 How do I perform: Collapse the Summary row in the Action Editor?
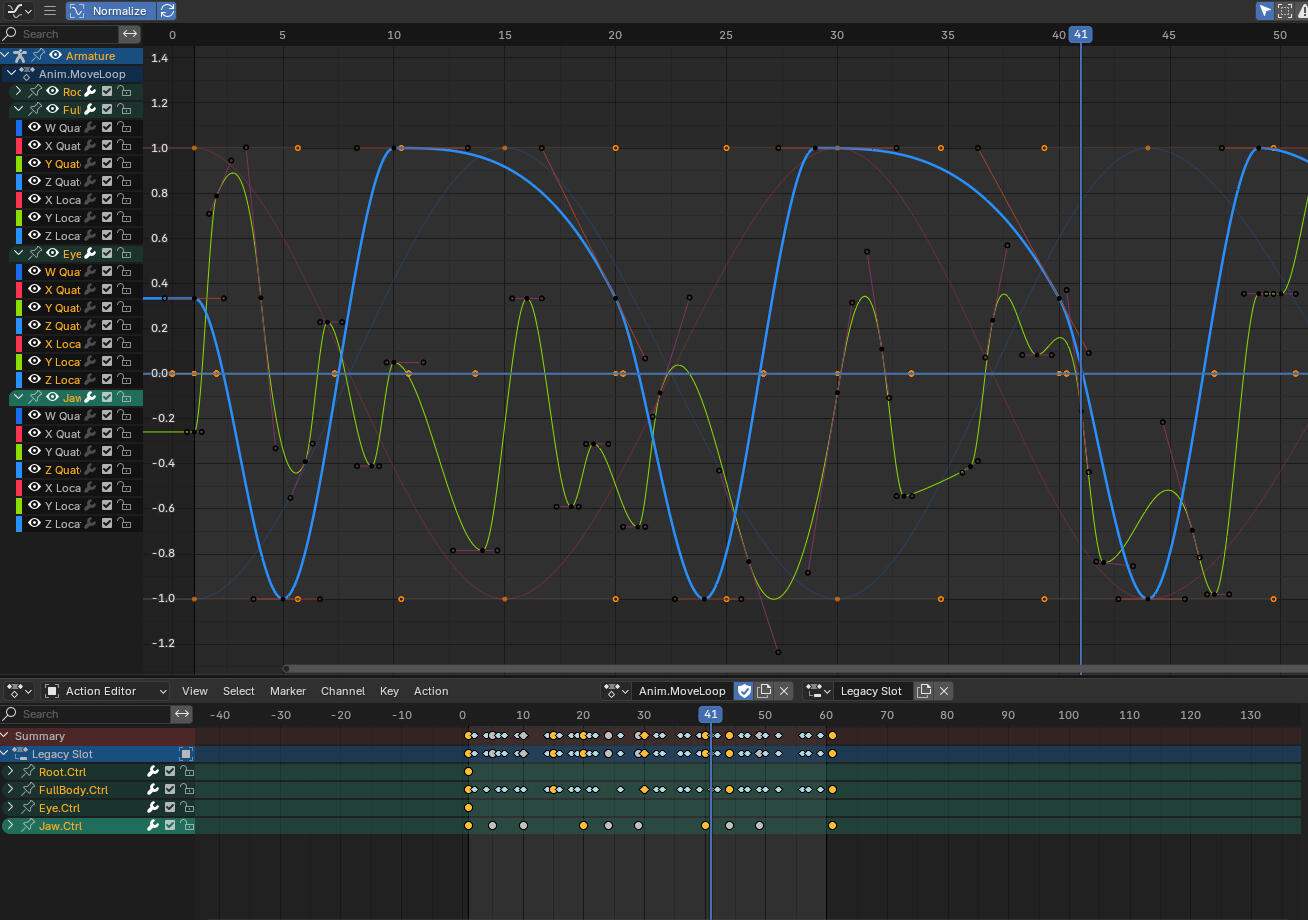pos(6,736)
